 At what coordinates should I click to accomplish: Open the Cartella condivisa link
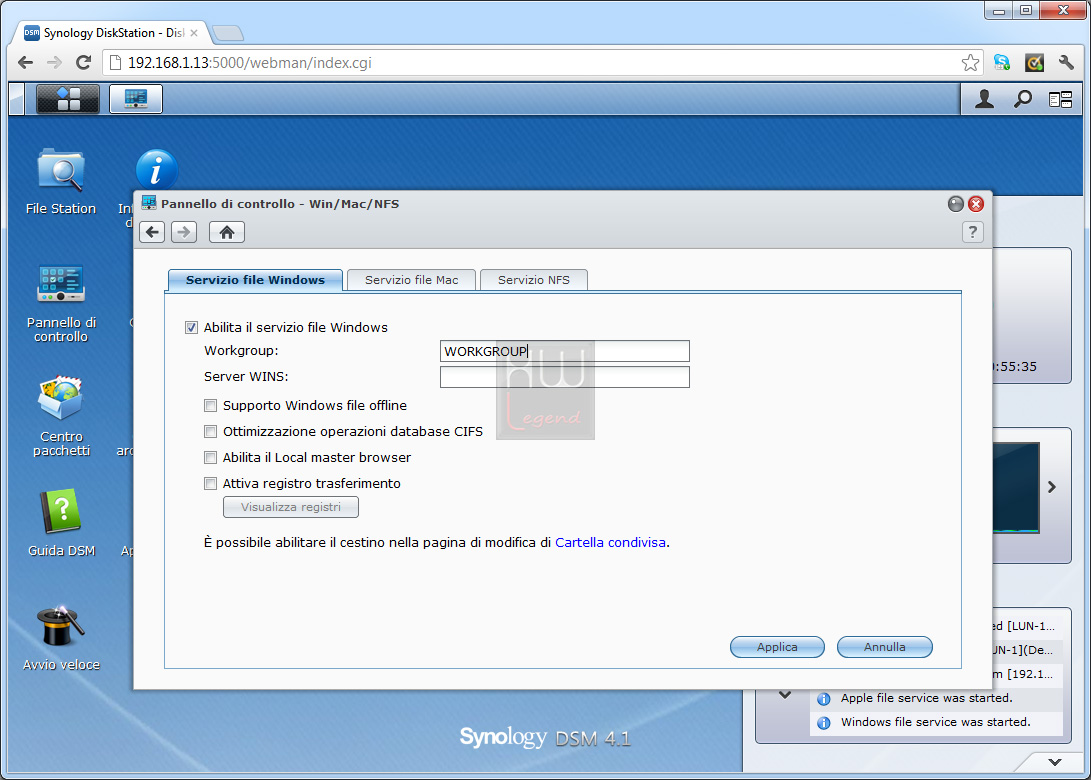coord(610,542)
